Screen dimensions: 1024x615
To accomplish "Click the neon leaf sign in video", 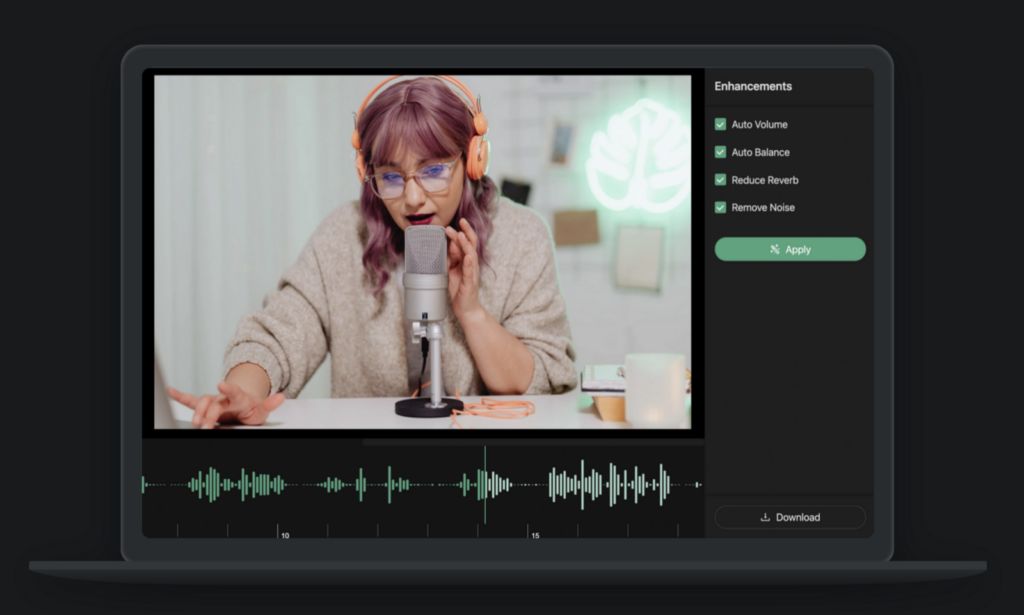I will (638, 155).
